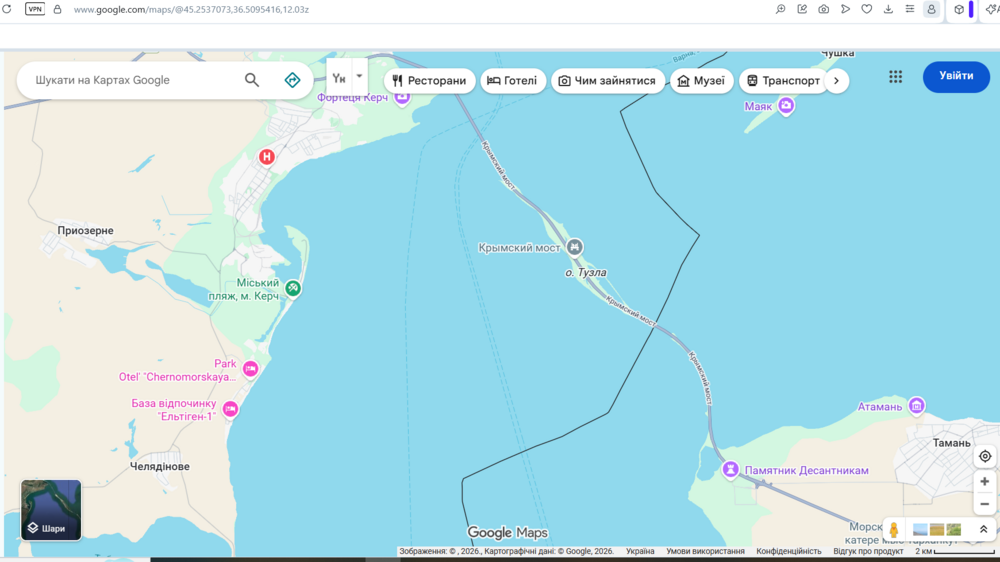Viewport: 1000px width, 562px height.
Task: Toggle the Шари layers thumbnail
Action: click(51, 510)
